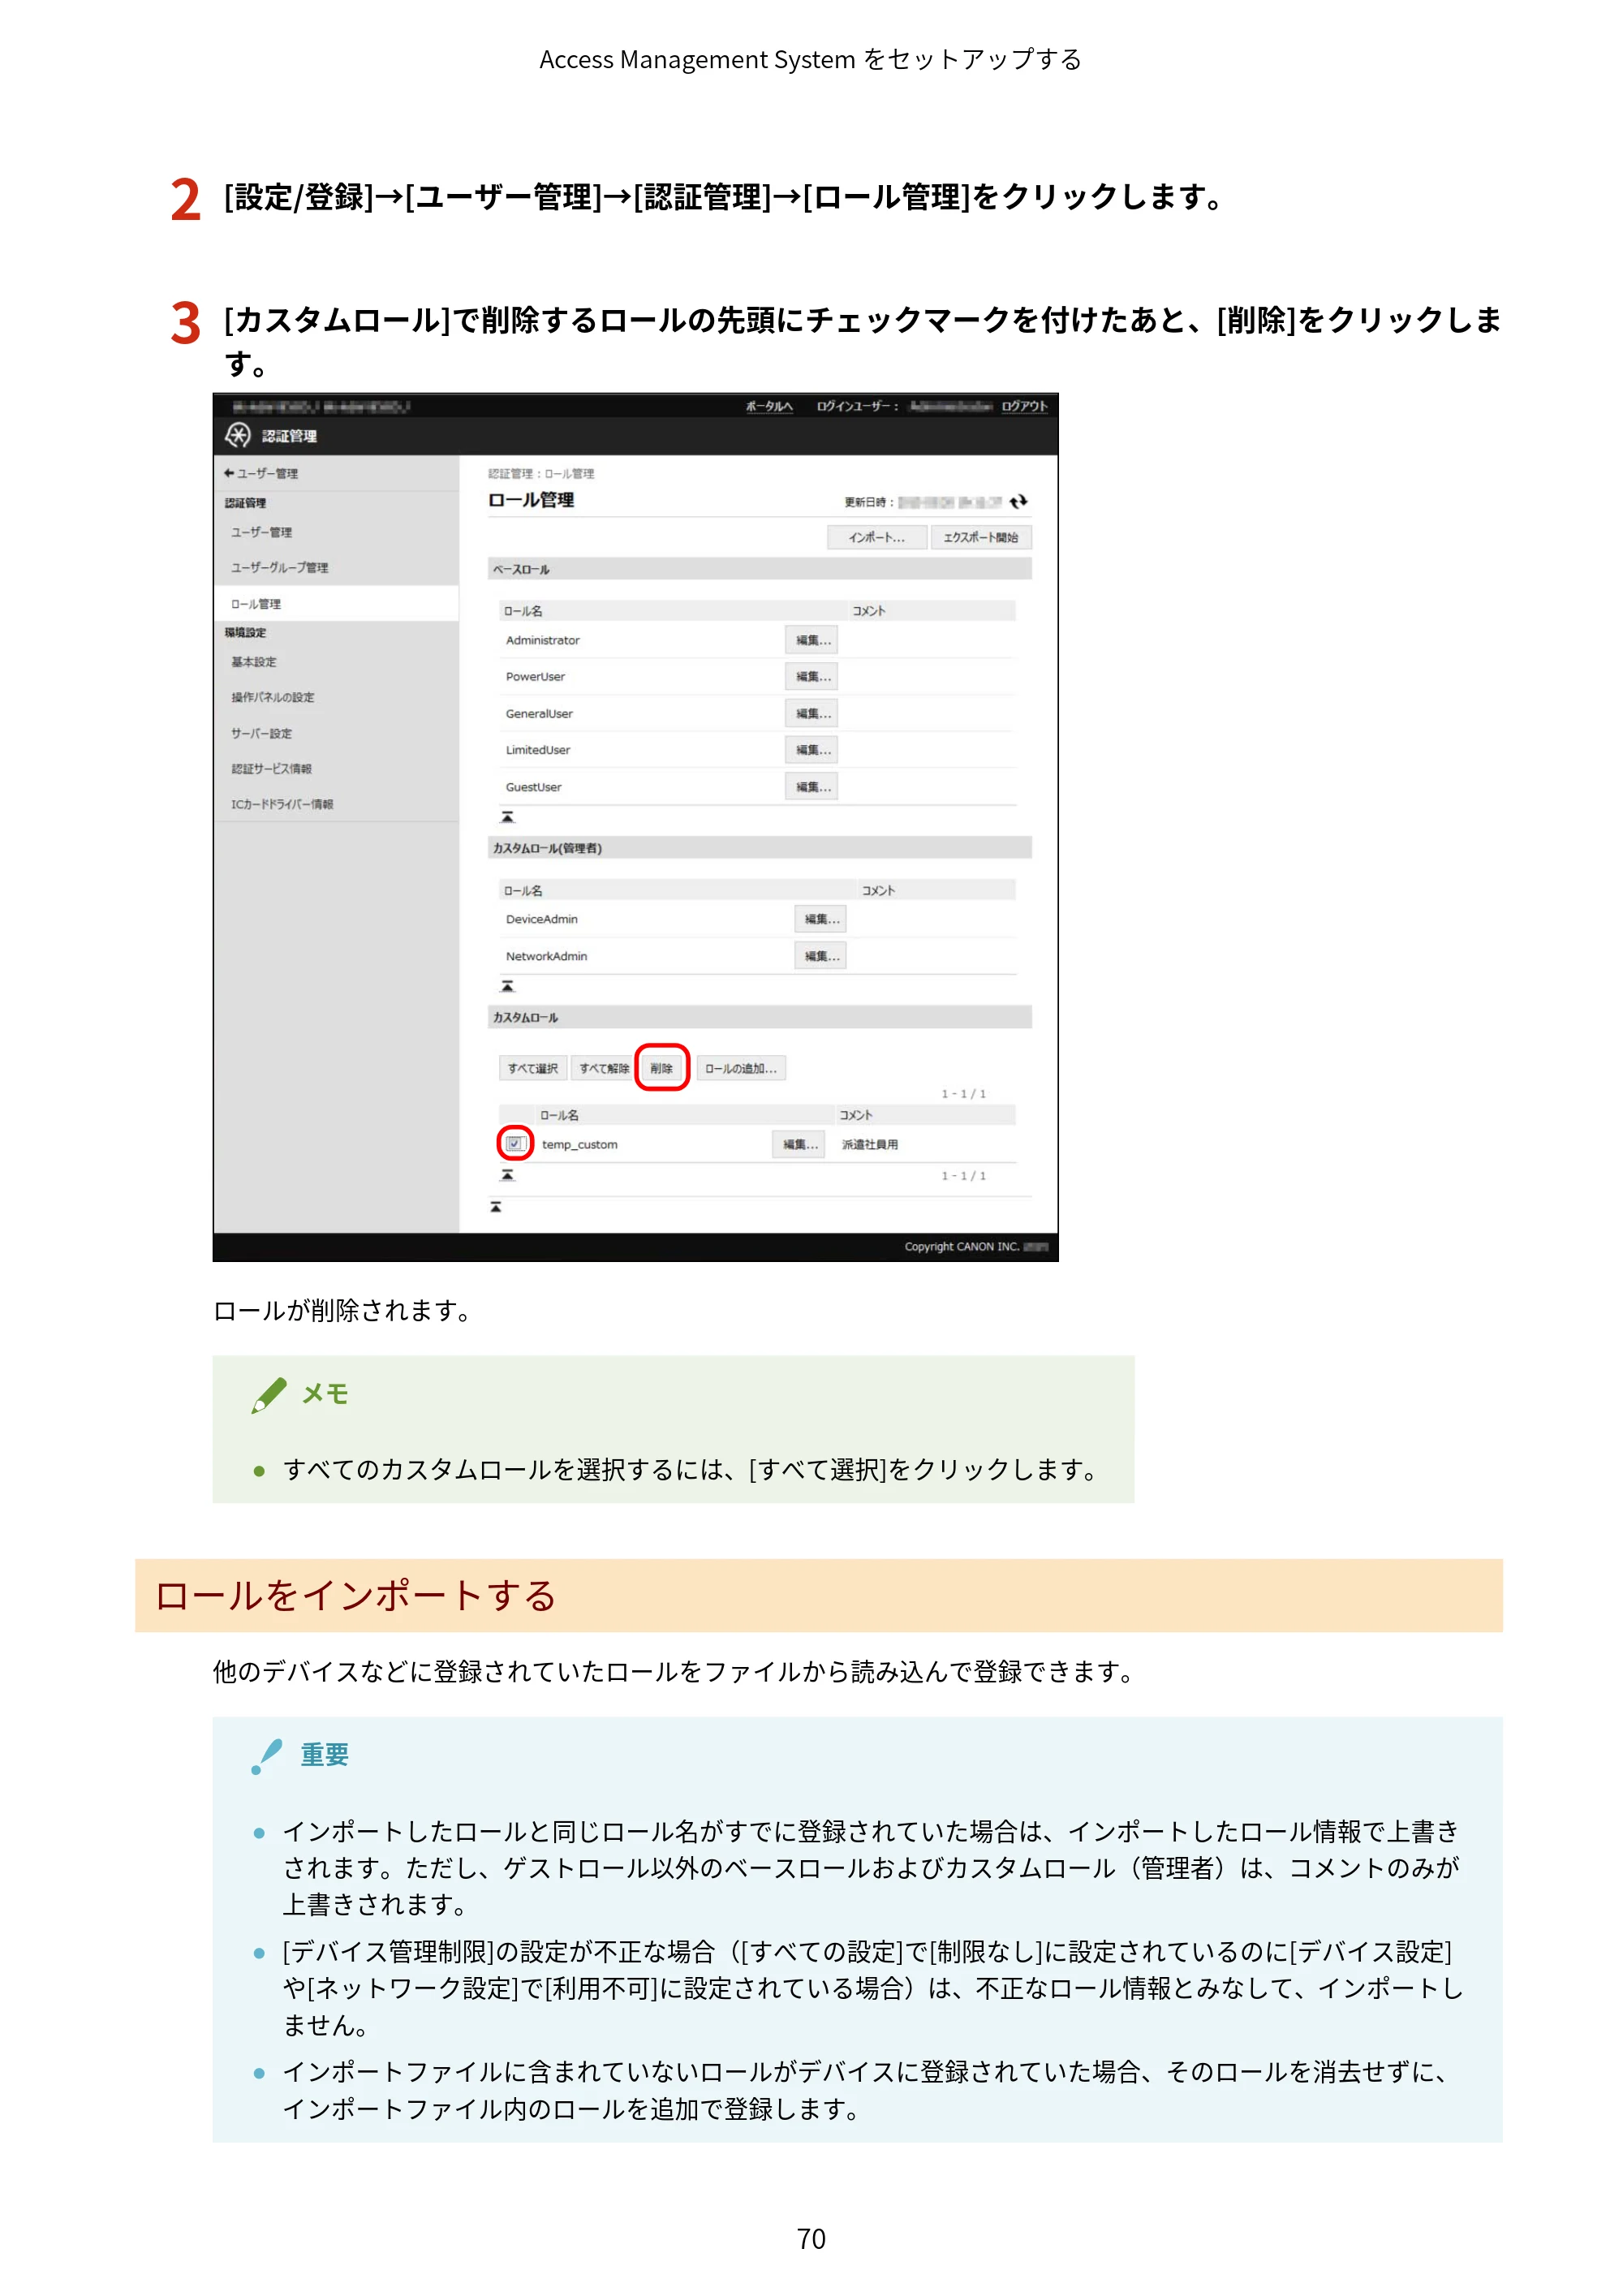Click the back-to-top arrow under ベースロール table
1623x2296 pixels.
[507, 817]
